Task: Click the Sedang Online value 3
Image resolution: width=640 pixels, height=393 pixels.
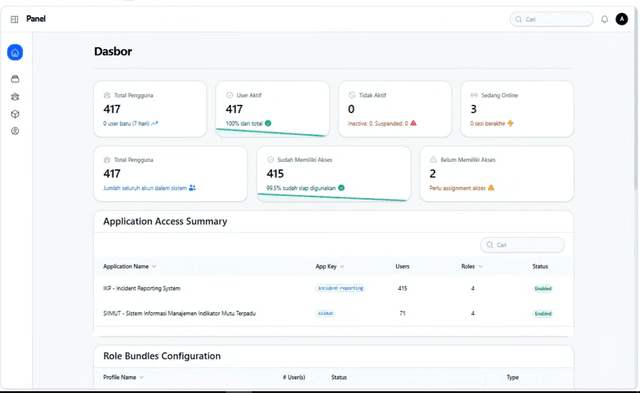Action: (x=473, y=109)
